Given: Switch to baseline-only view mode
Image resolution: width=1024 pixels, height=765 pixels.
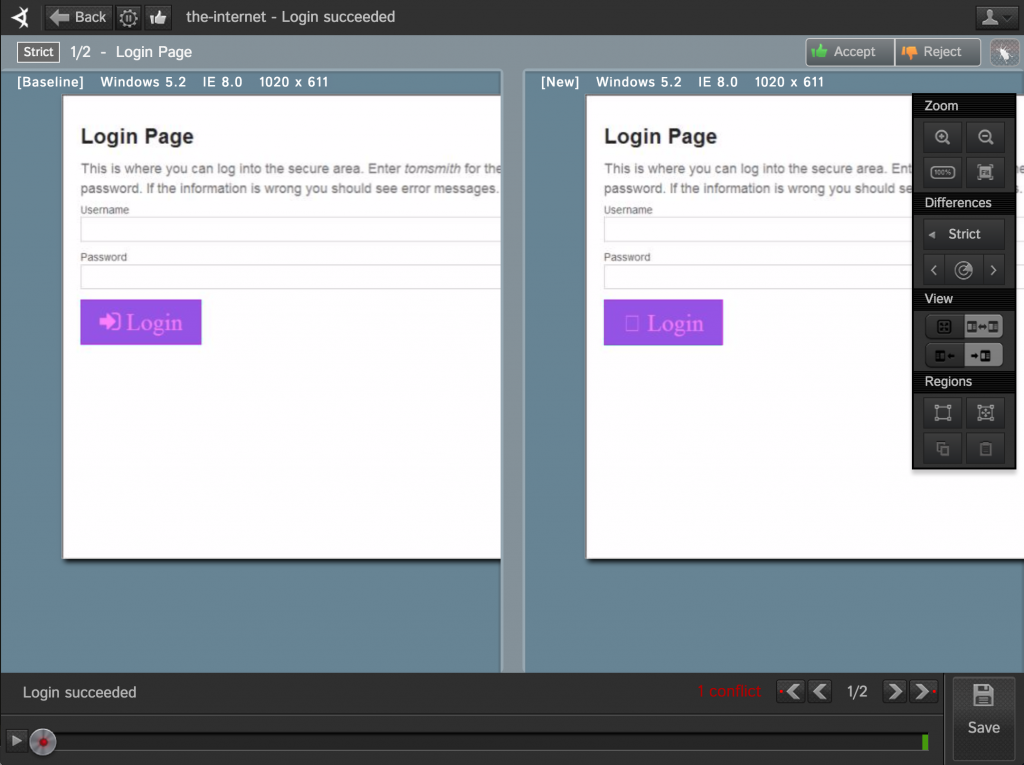Looking at the screenshot, I should [941, 354].
